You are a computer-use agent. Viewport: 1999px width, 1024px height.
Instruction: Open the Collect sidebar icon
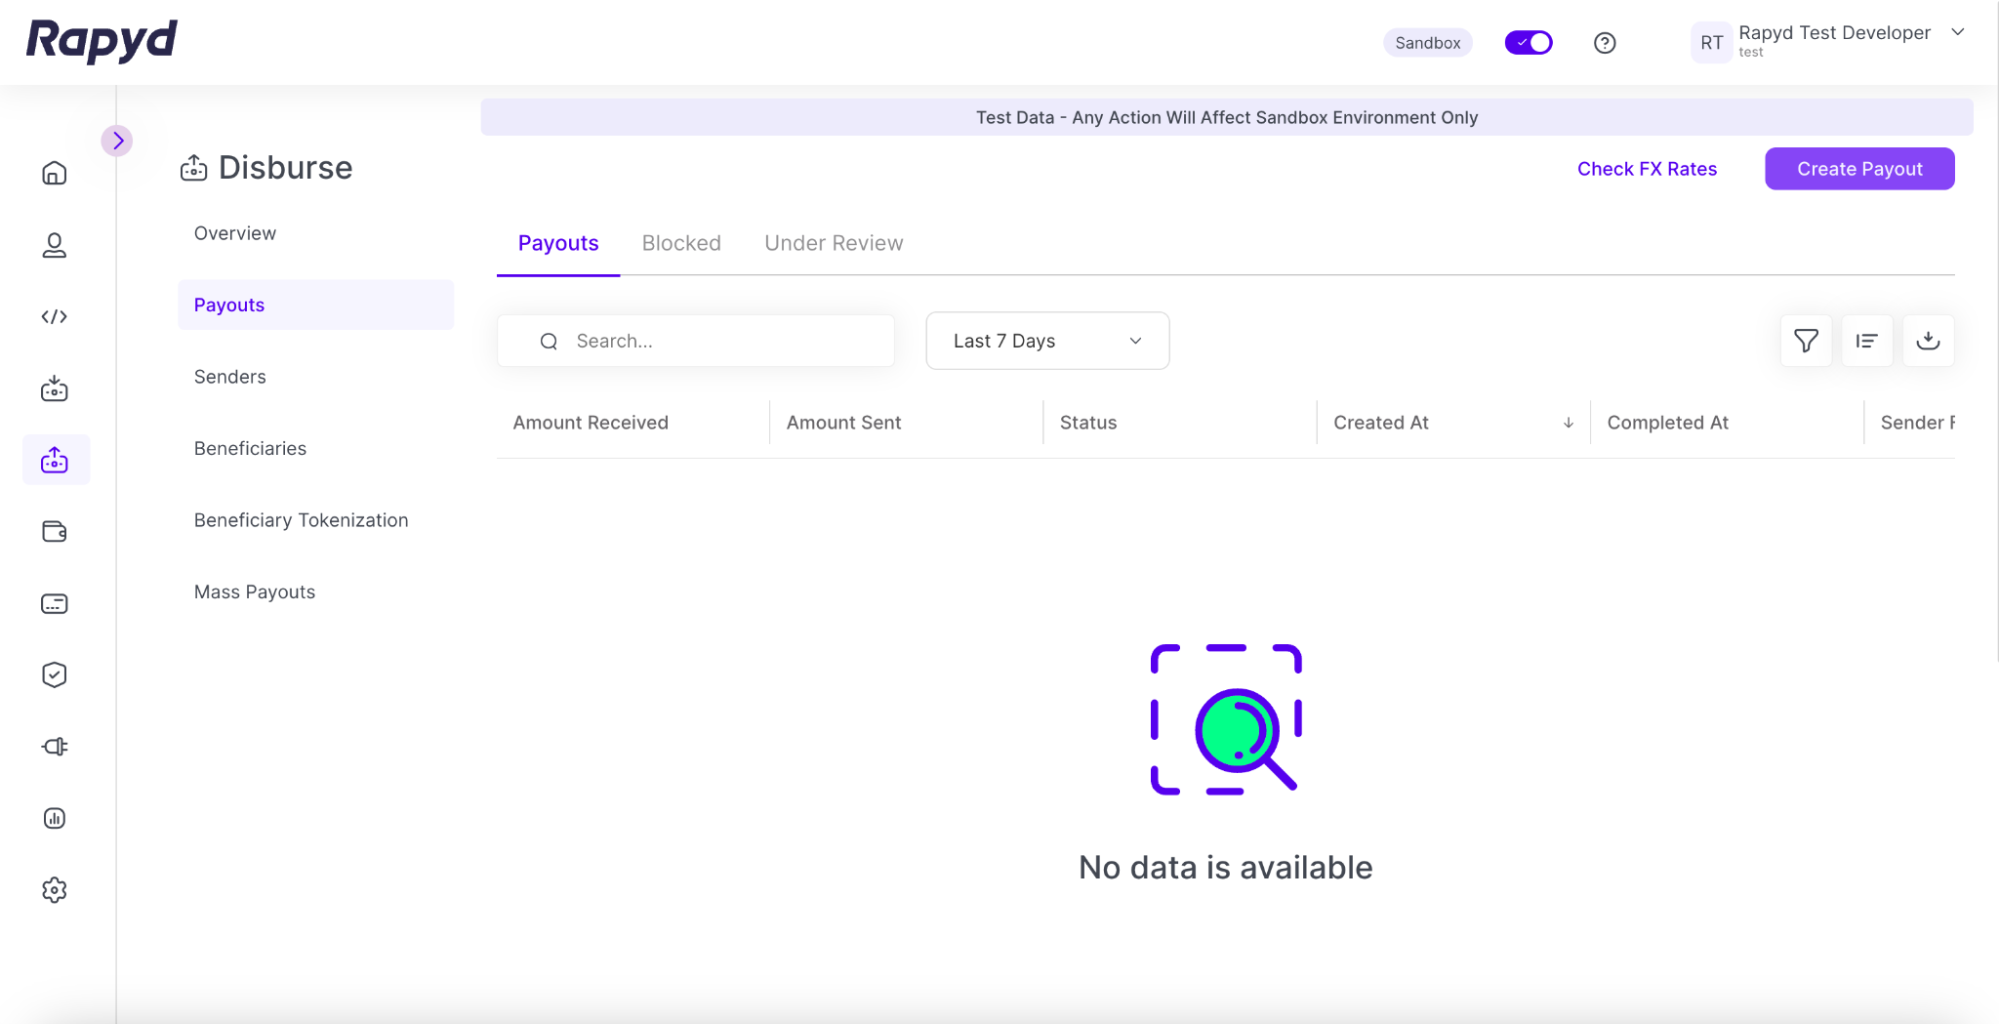[55, 389]
